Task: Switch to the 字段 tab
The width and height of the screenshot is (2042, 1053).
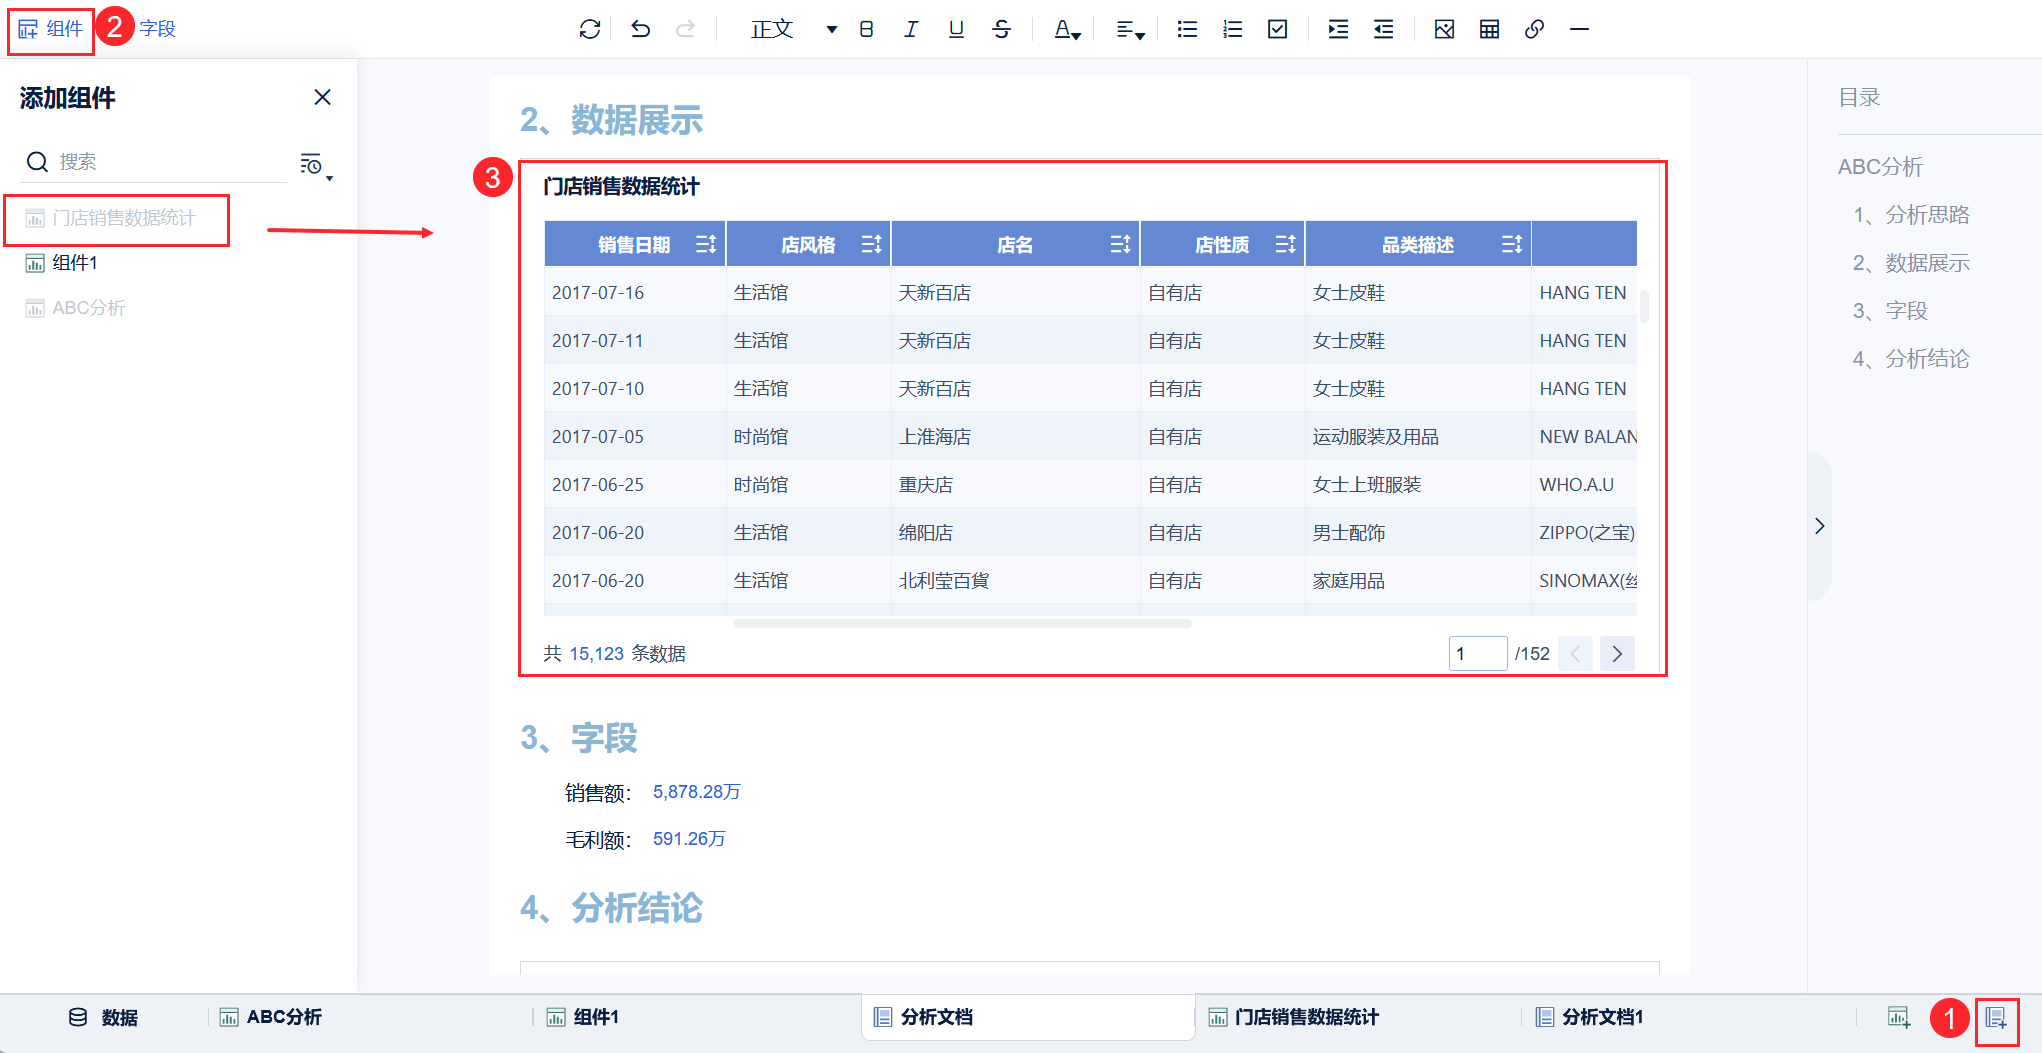Action: [158, 29]
